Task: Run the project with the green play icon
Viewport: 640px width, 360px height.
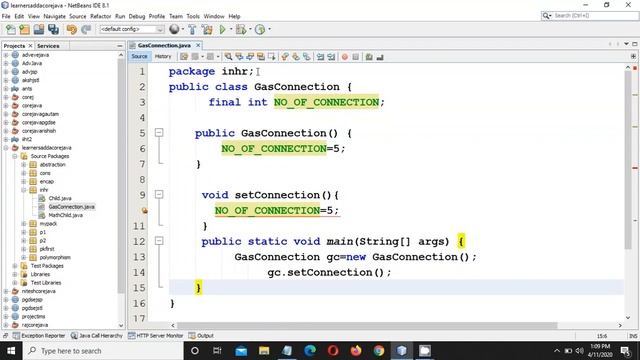Action: (222, 29)
